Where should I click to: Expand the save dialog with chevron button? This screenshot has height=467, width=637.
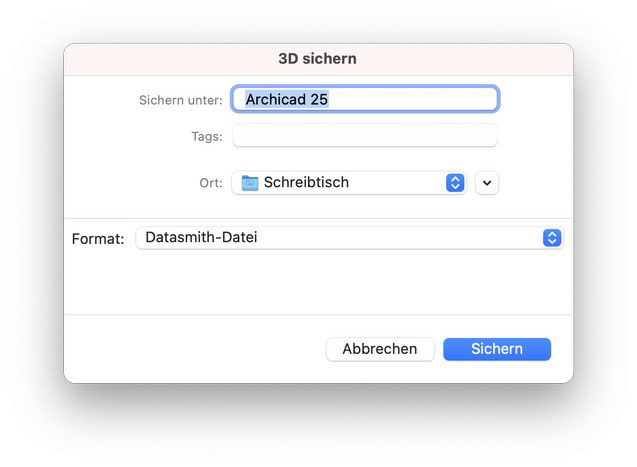pyautogui.click(x=487, y=183)
